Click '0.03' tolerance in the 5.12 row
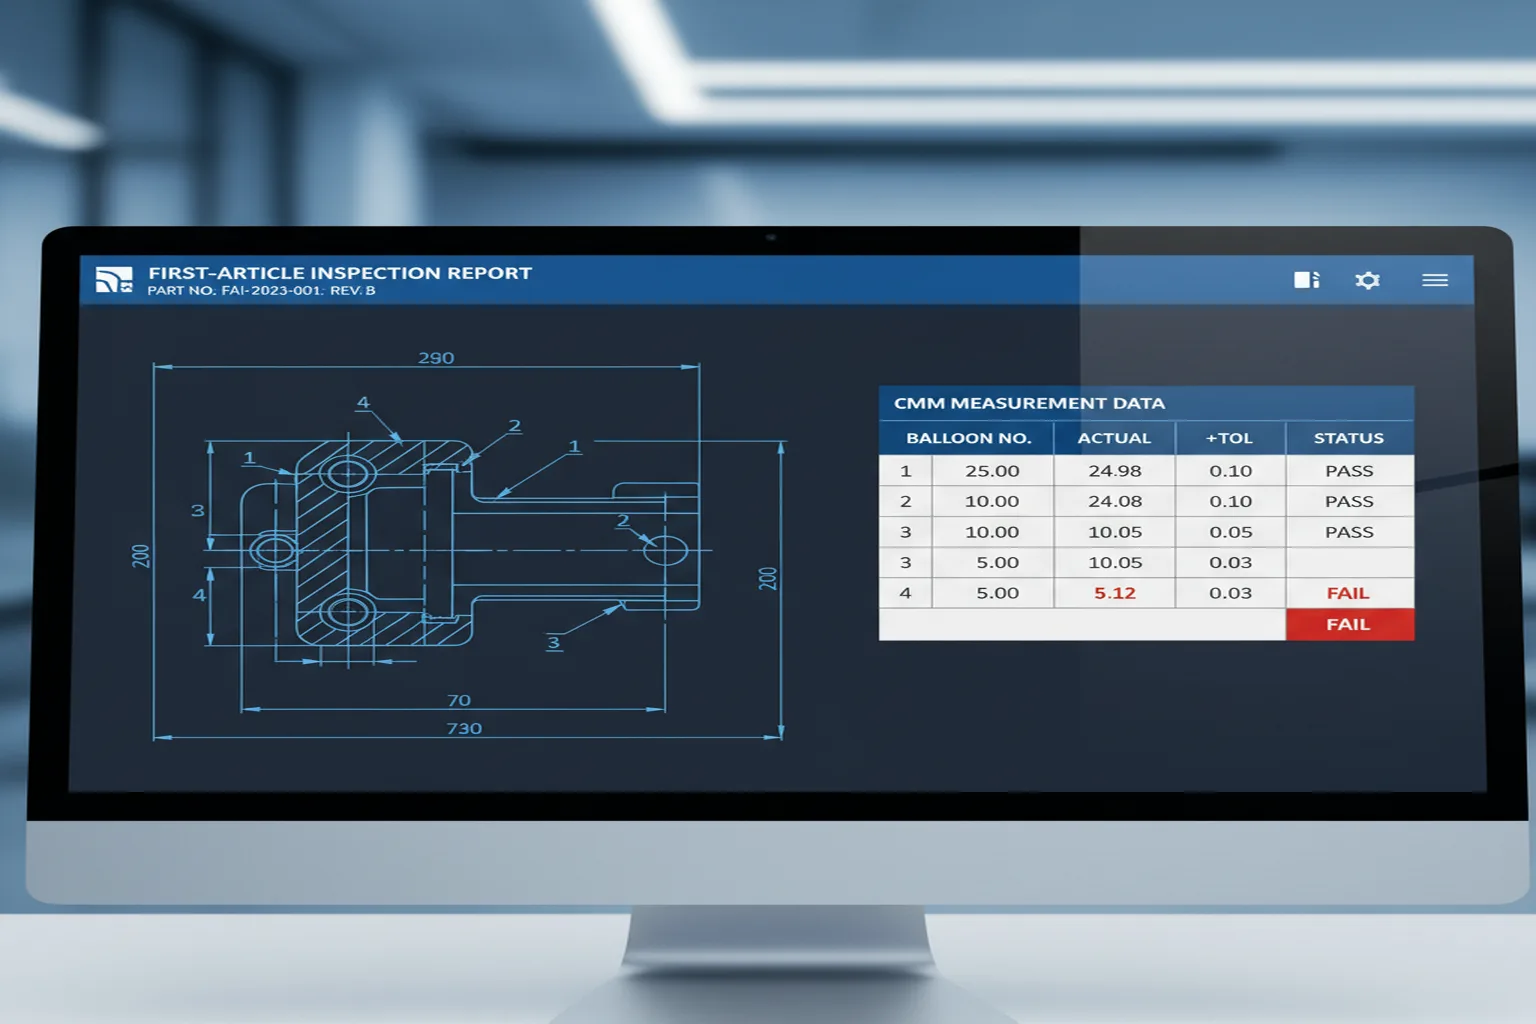The image size is (1536, 1024). point(1230,593)
